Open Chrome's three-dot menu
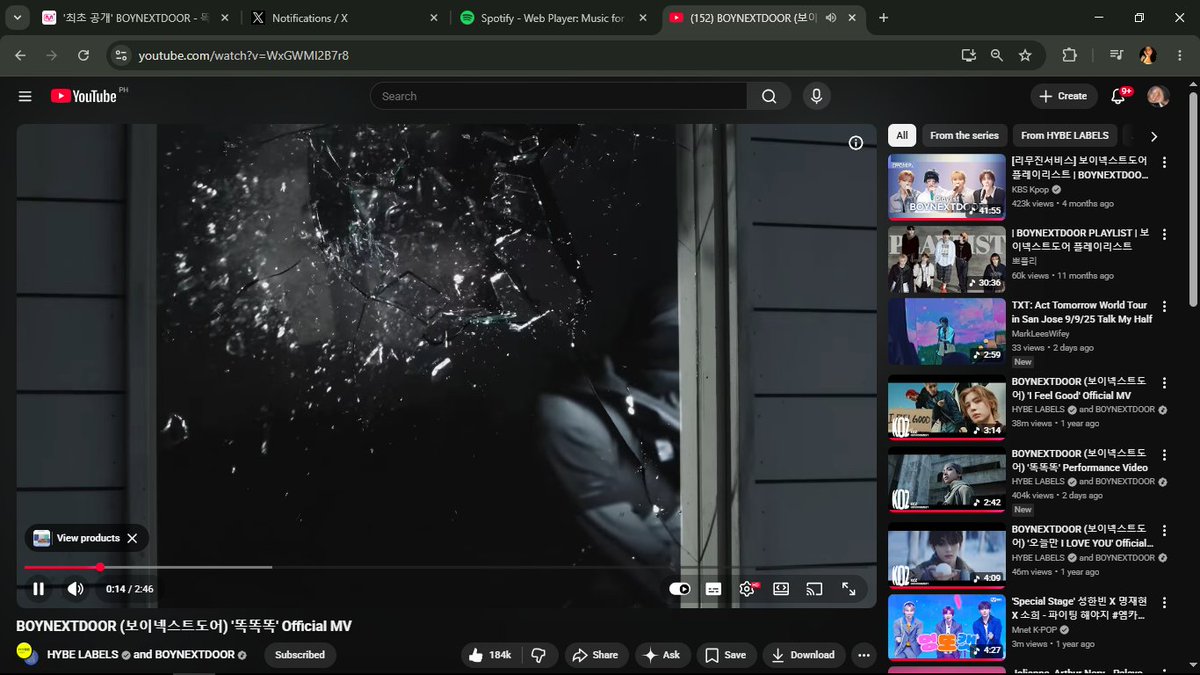Viewport: 1200px width, 675px height. pos(1181,56)
